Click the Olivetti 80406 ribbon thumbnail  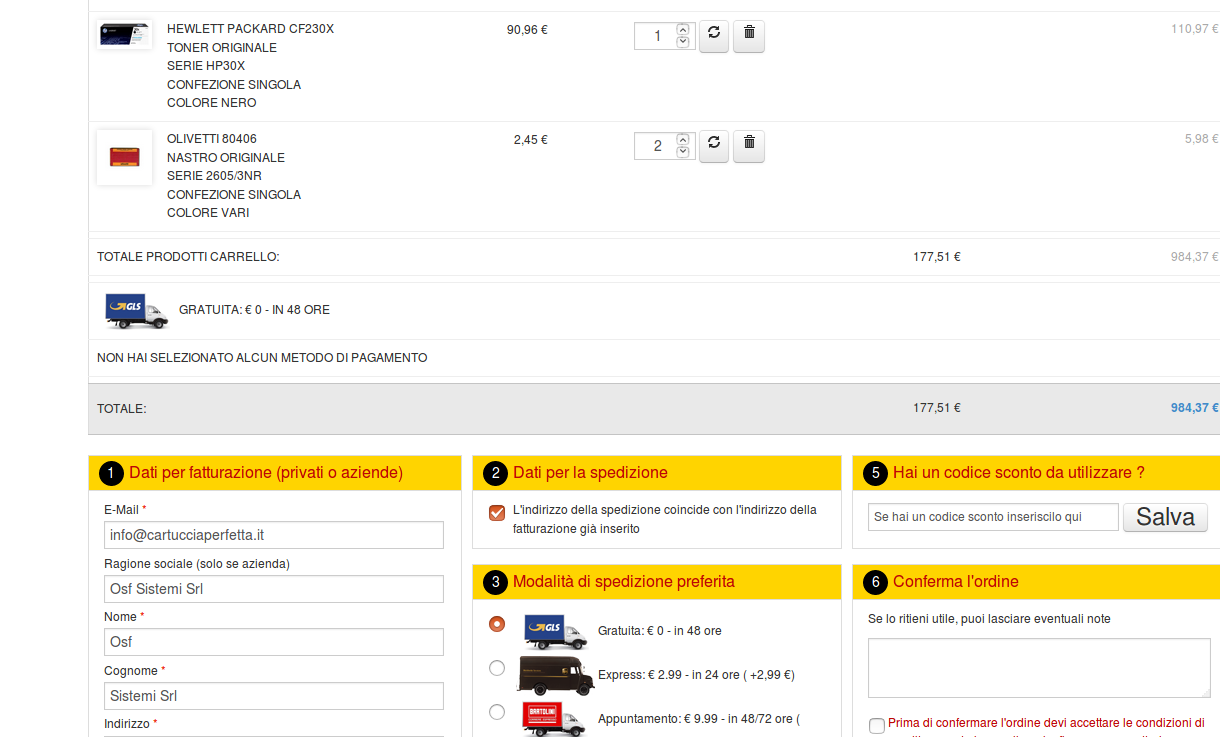coord(125,157)
